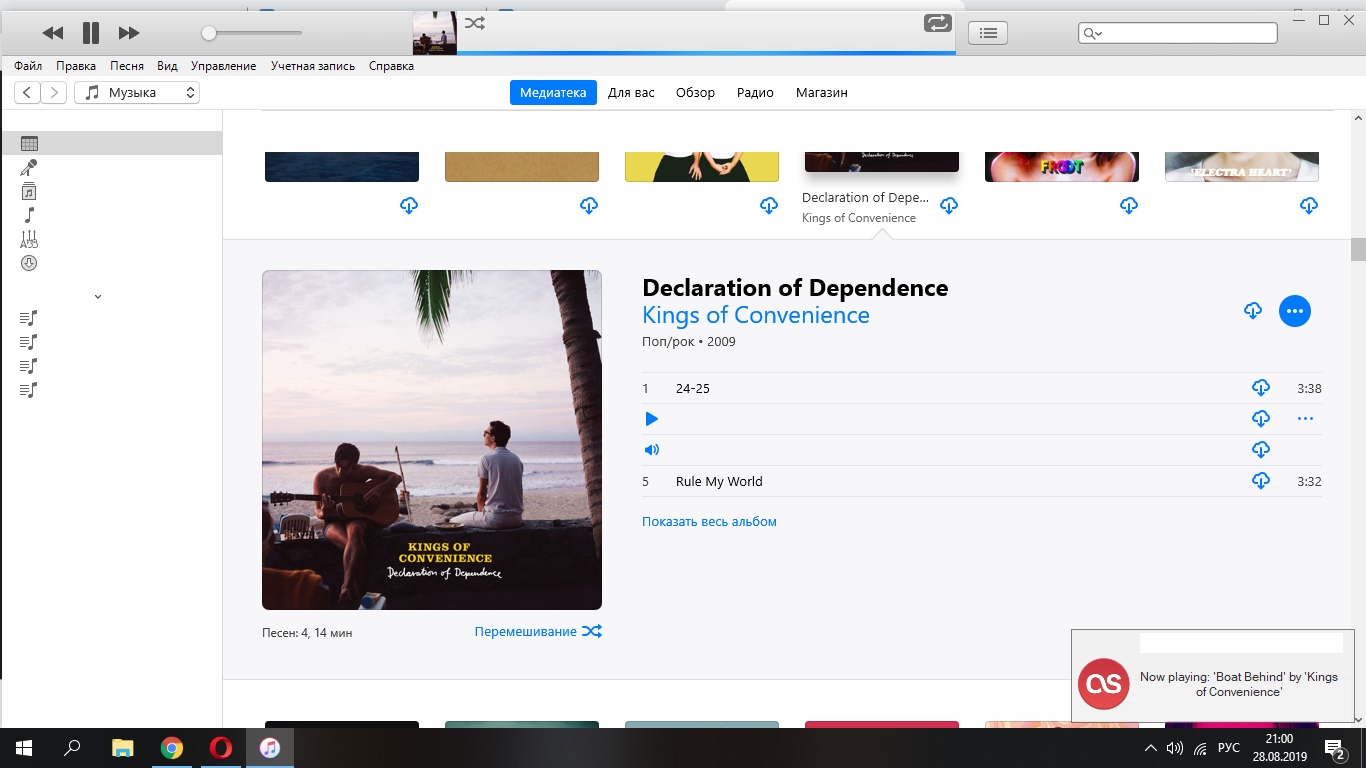Open the Вид menu

pos(168,66)
